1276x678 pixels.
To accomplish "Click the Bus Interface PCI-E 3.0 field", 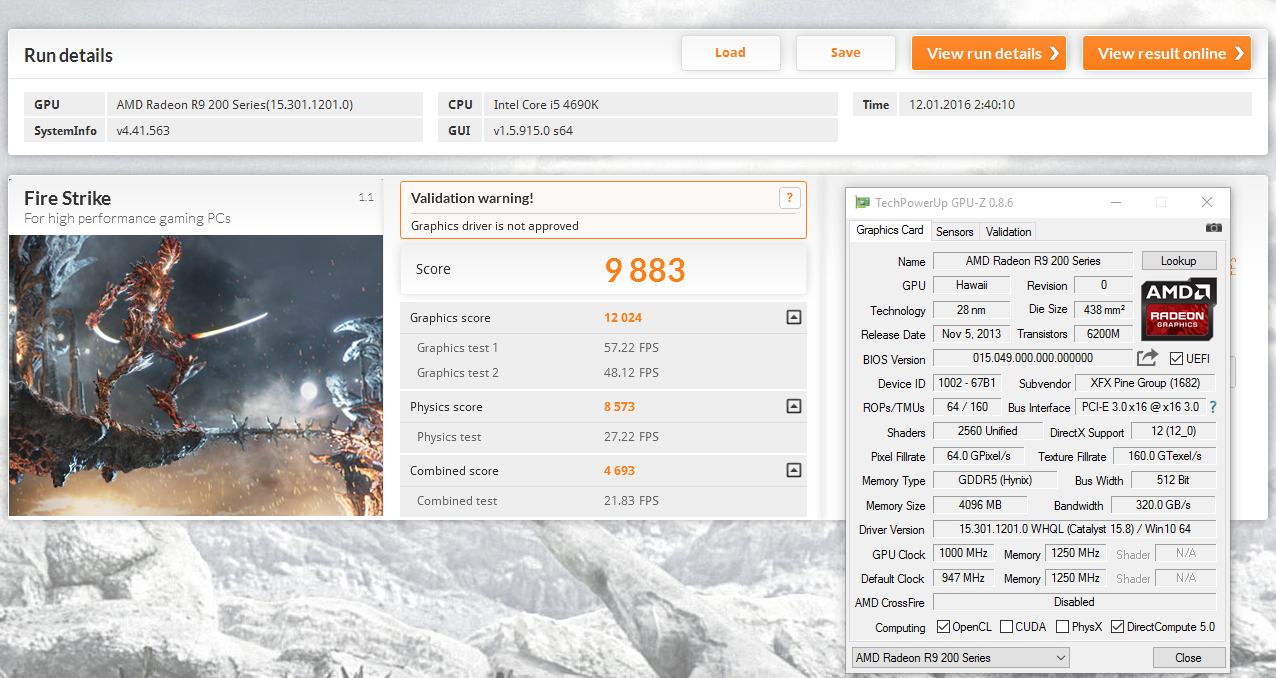I will pyautogui.click(x=1140, y=407).
